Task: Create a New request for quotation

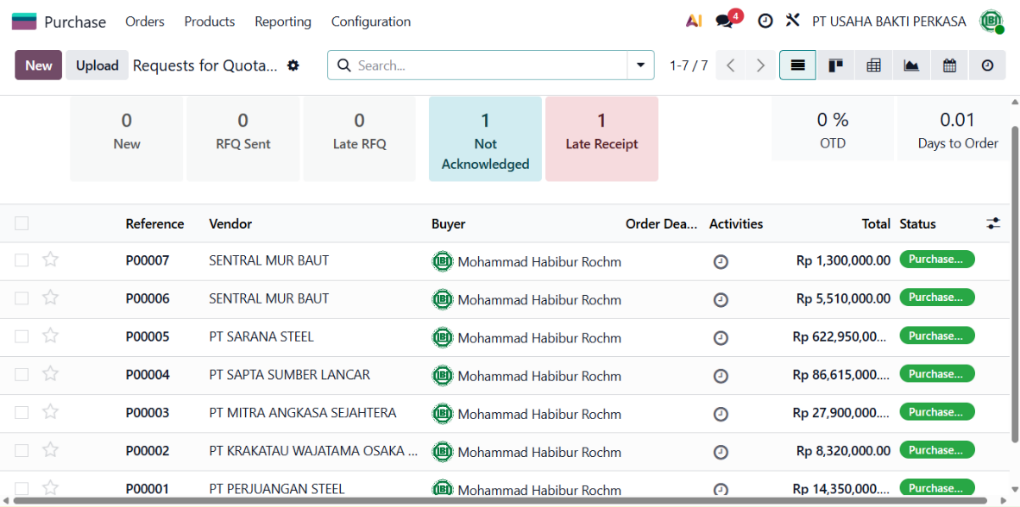Action: point(38,65)
